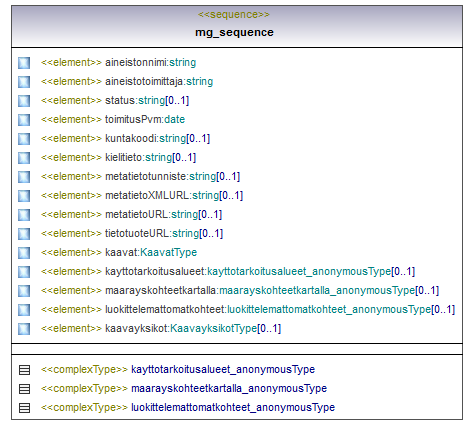Click the complexType icon beside kayttotarkoitusalueet_anonymousType
This screenshot has width=473, height=424.
click(24, 370)
